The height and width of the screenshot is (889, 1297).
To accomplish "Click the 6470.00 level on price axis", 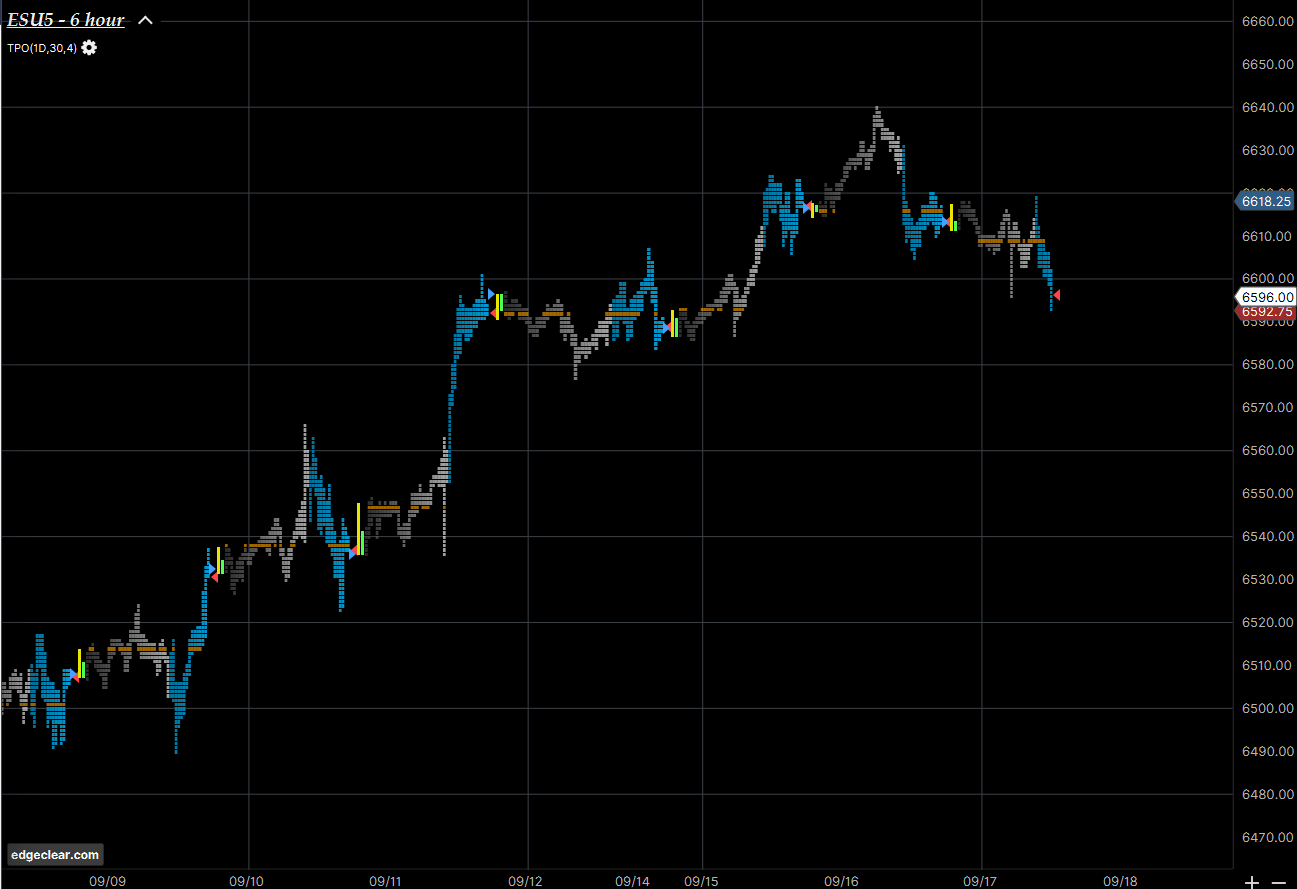I will click(x=1267, y=837).
